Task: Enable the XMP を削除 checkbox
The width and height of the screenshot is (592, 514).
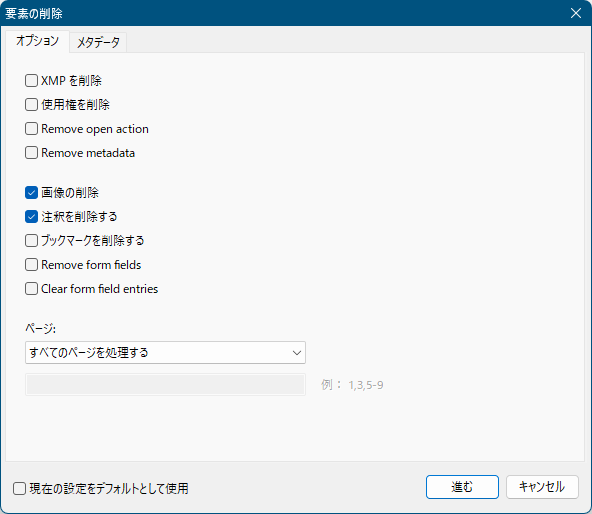Action: [31, 80]
